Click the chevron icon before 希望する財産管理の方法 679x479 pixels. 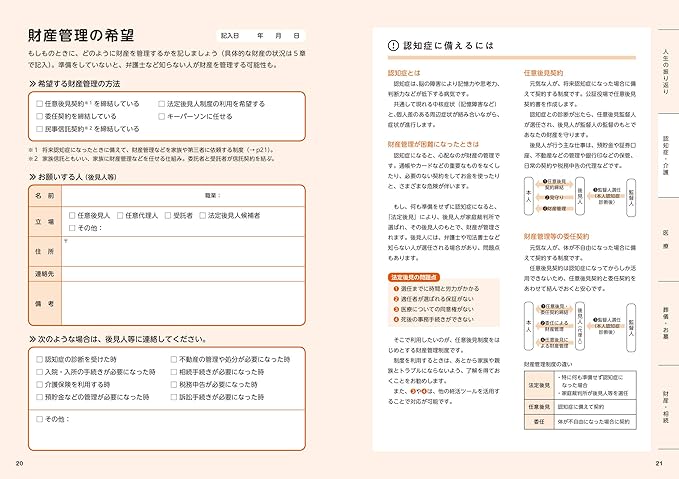pos(32,84)
